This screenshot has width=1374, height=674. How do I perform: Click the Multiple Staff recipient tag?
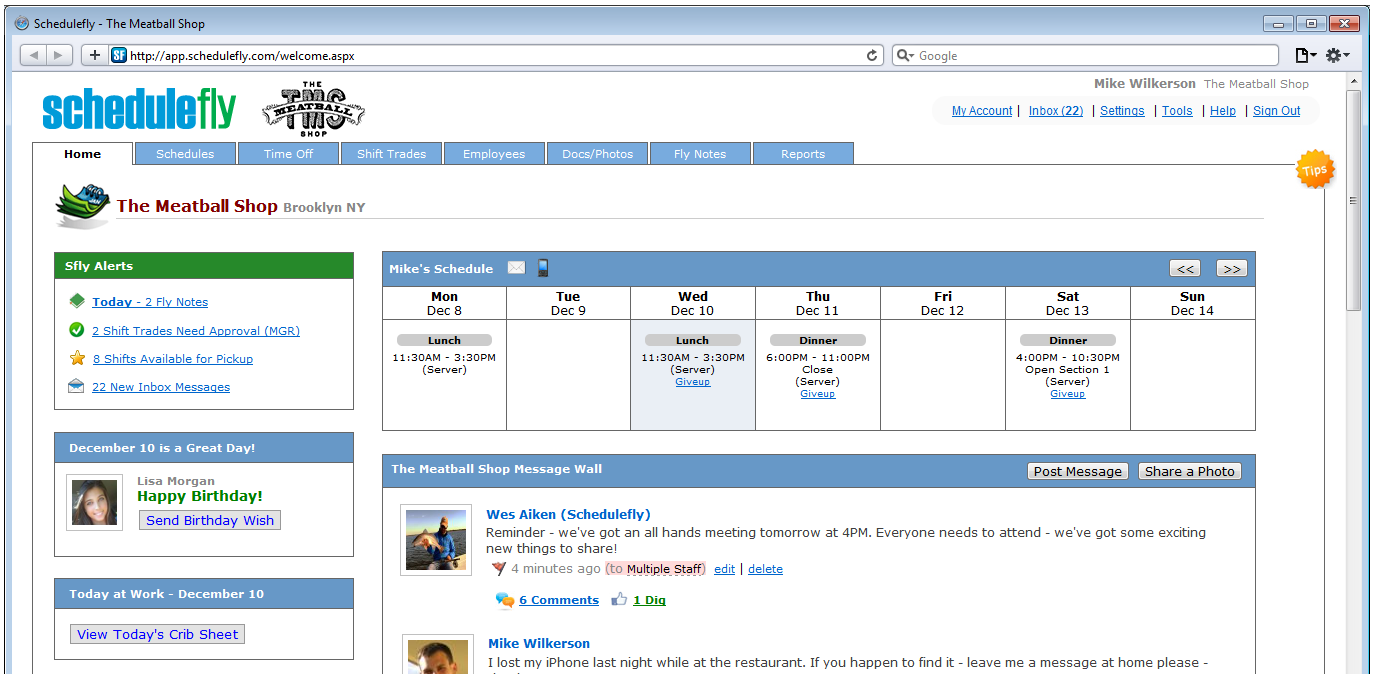click(663, 569)
